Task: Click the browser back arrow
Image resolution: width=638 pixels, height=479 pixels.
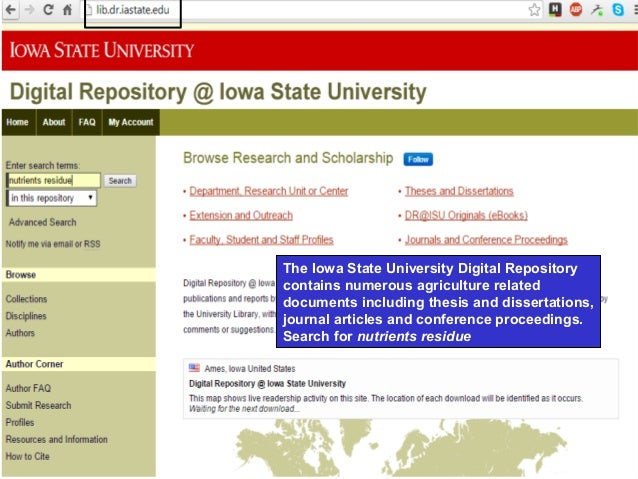Action: click(x=11, y=9)
